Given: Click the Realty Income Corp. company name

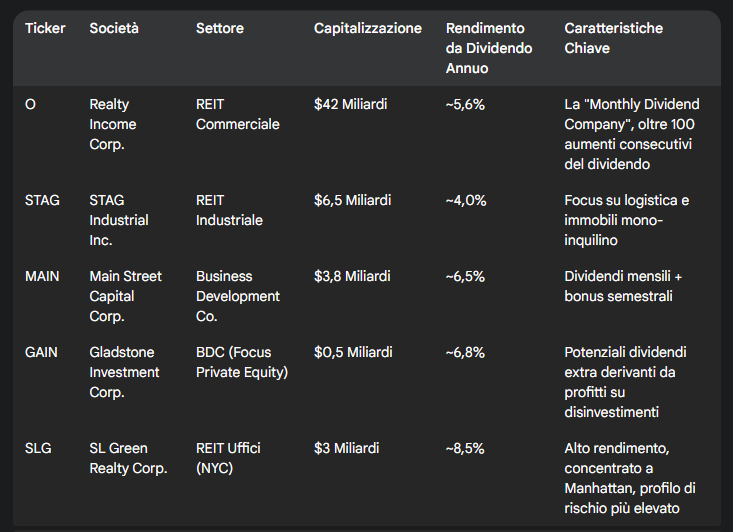Looking at the screenshot, I should tap(113, 124).
